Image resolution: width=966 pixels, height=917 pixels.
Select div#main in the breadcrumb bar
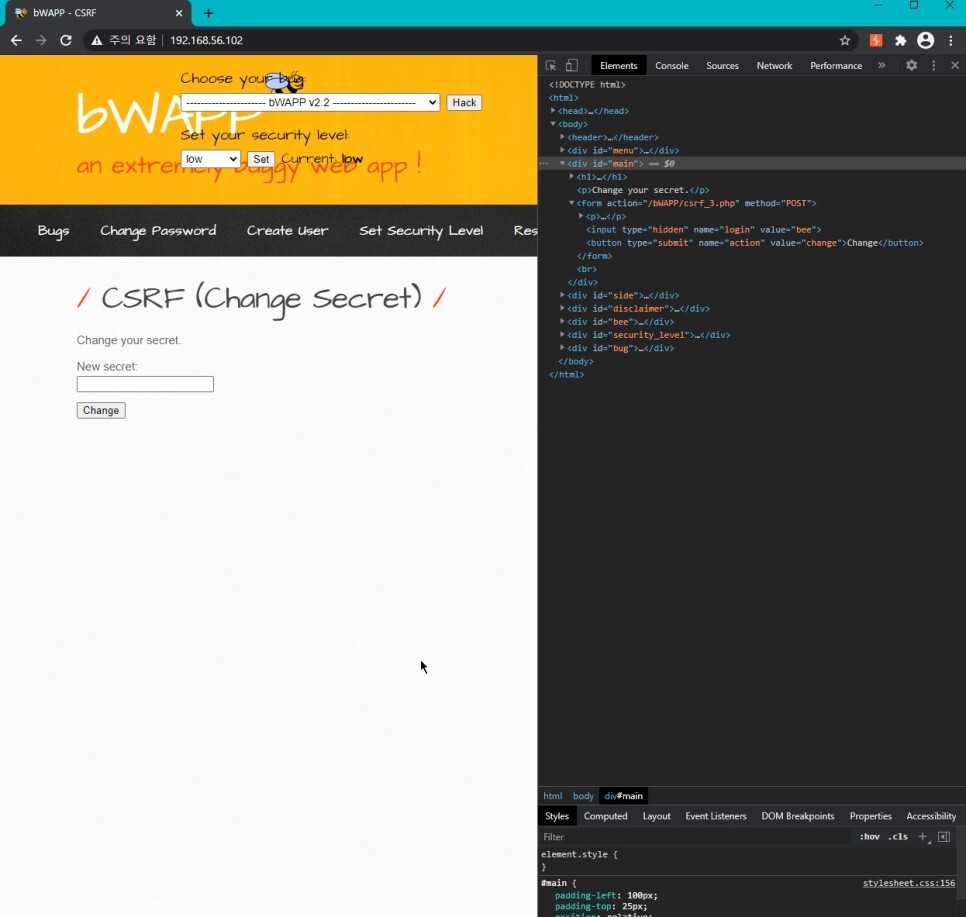click(x=623, y=796)
